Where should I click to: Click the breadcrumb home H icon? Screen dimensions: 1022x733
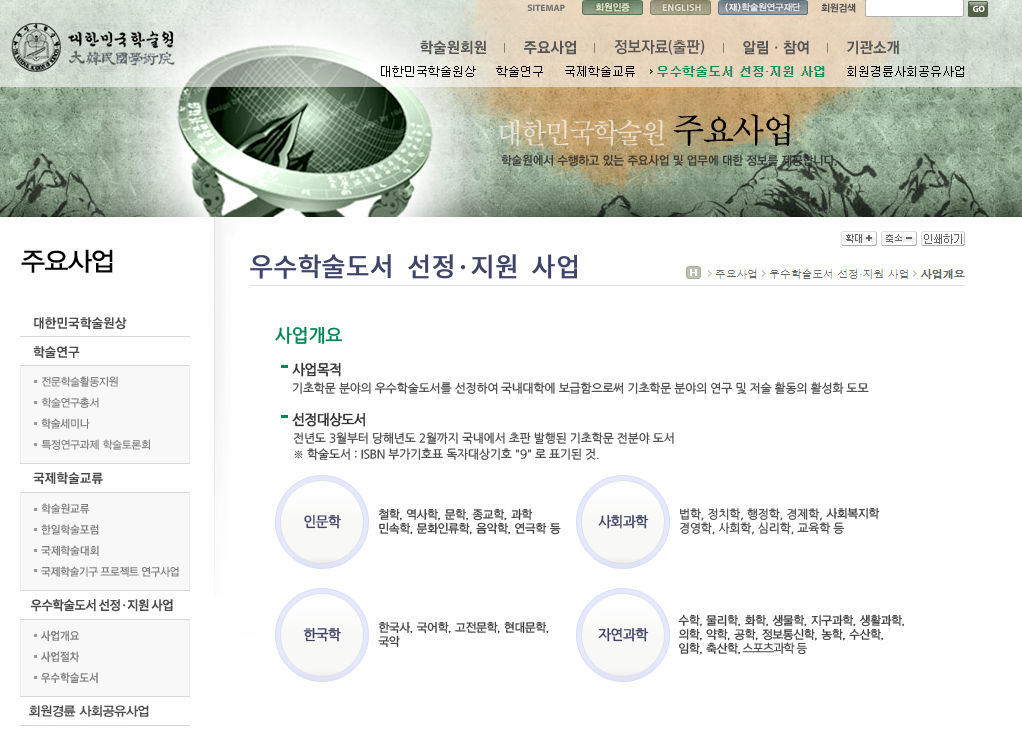coord(693,273)
